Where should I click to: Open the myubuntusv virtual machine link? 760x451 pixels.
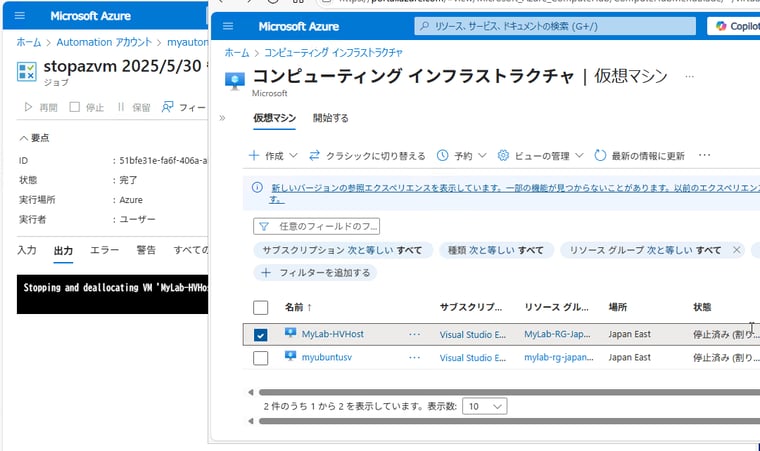tap(327, 357)
